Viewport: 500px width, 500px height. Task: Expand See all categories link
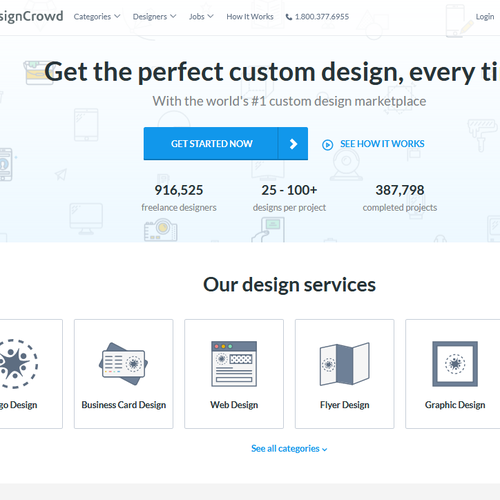point(289,449)
